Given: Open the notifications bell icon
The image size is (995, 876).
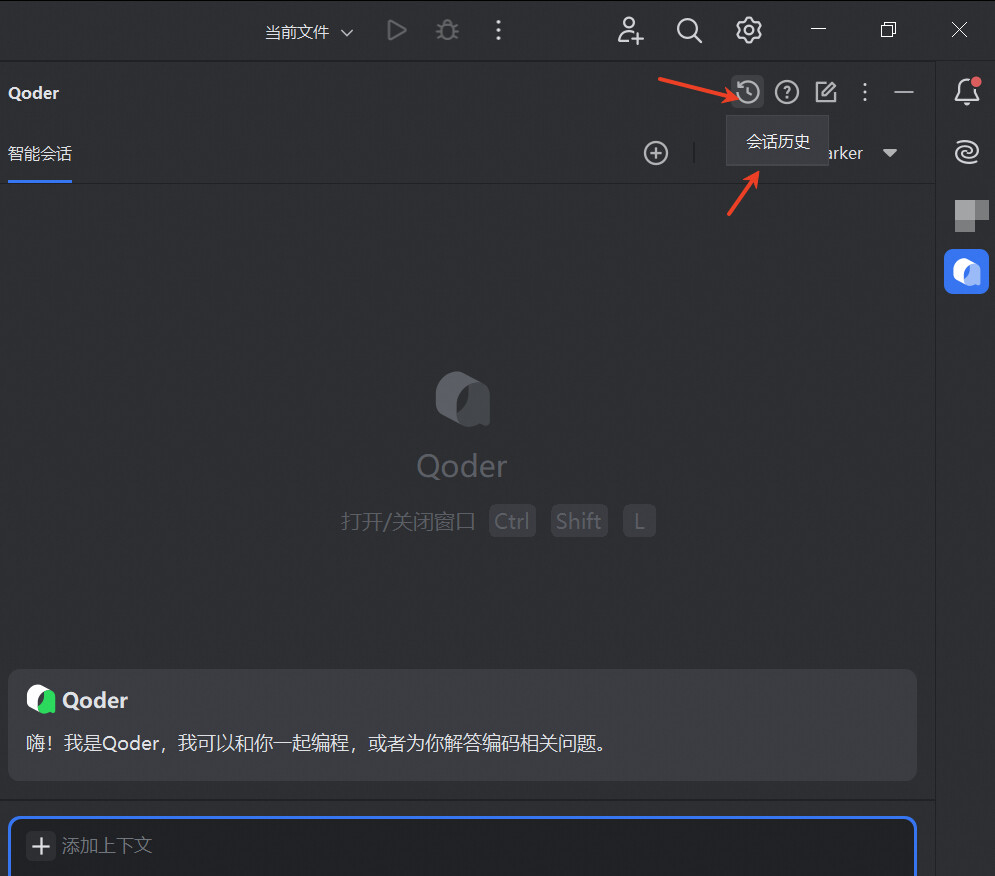Looking at the screenshot, I should pyautogui.click(x=966, y=91).
